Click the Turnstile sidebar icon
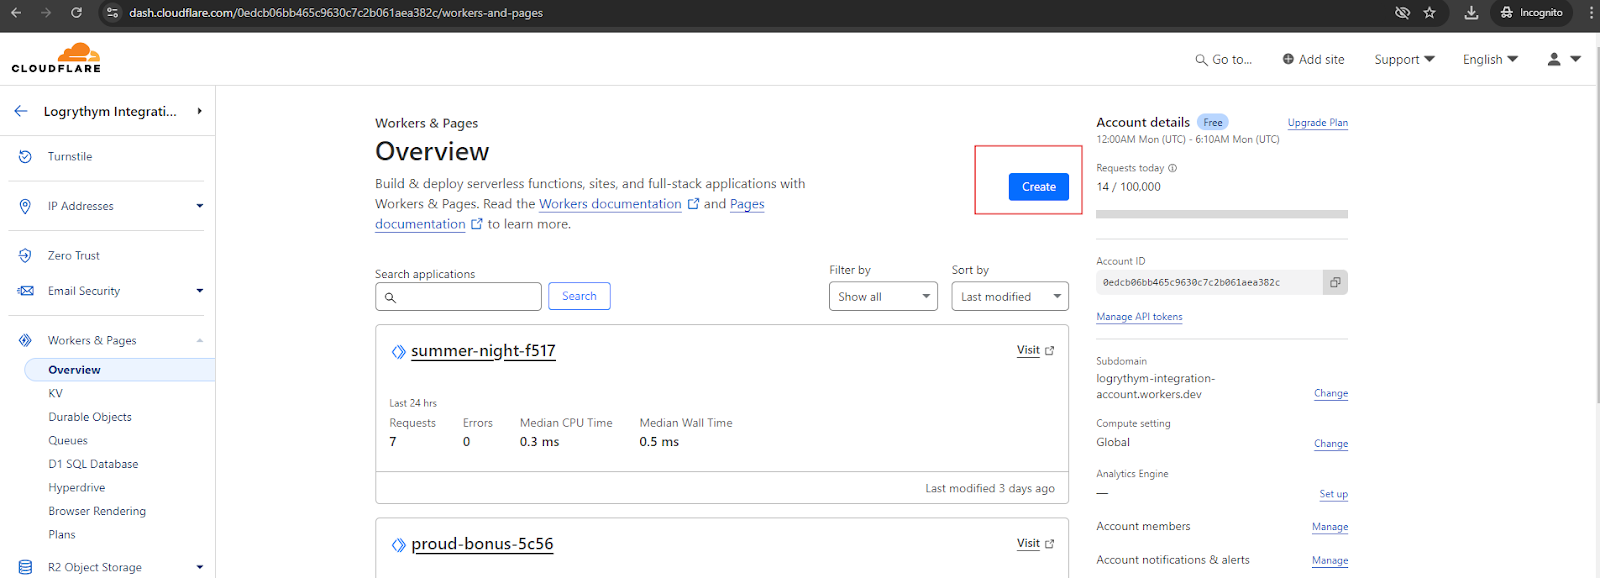The width and height of the screenshot is (1600, 578). click(26, 157)
